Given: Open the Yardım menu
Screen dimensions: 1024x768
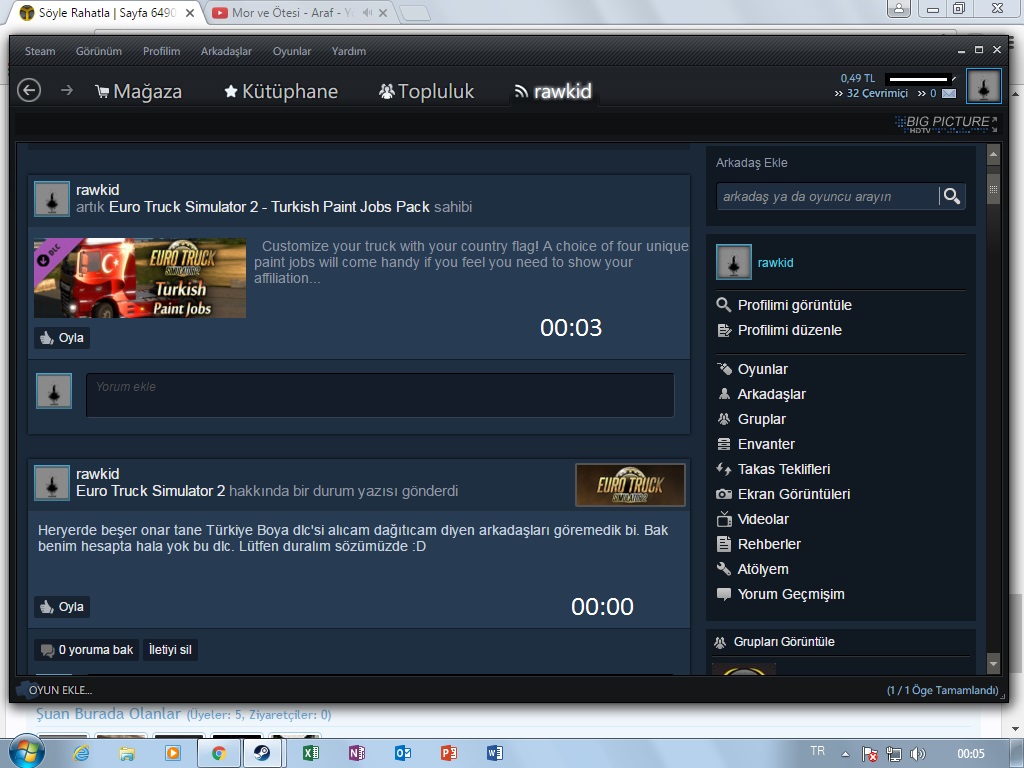Looking at the screenshot, I should pos(349,51).
